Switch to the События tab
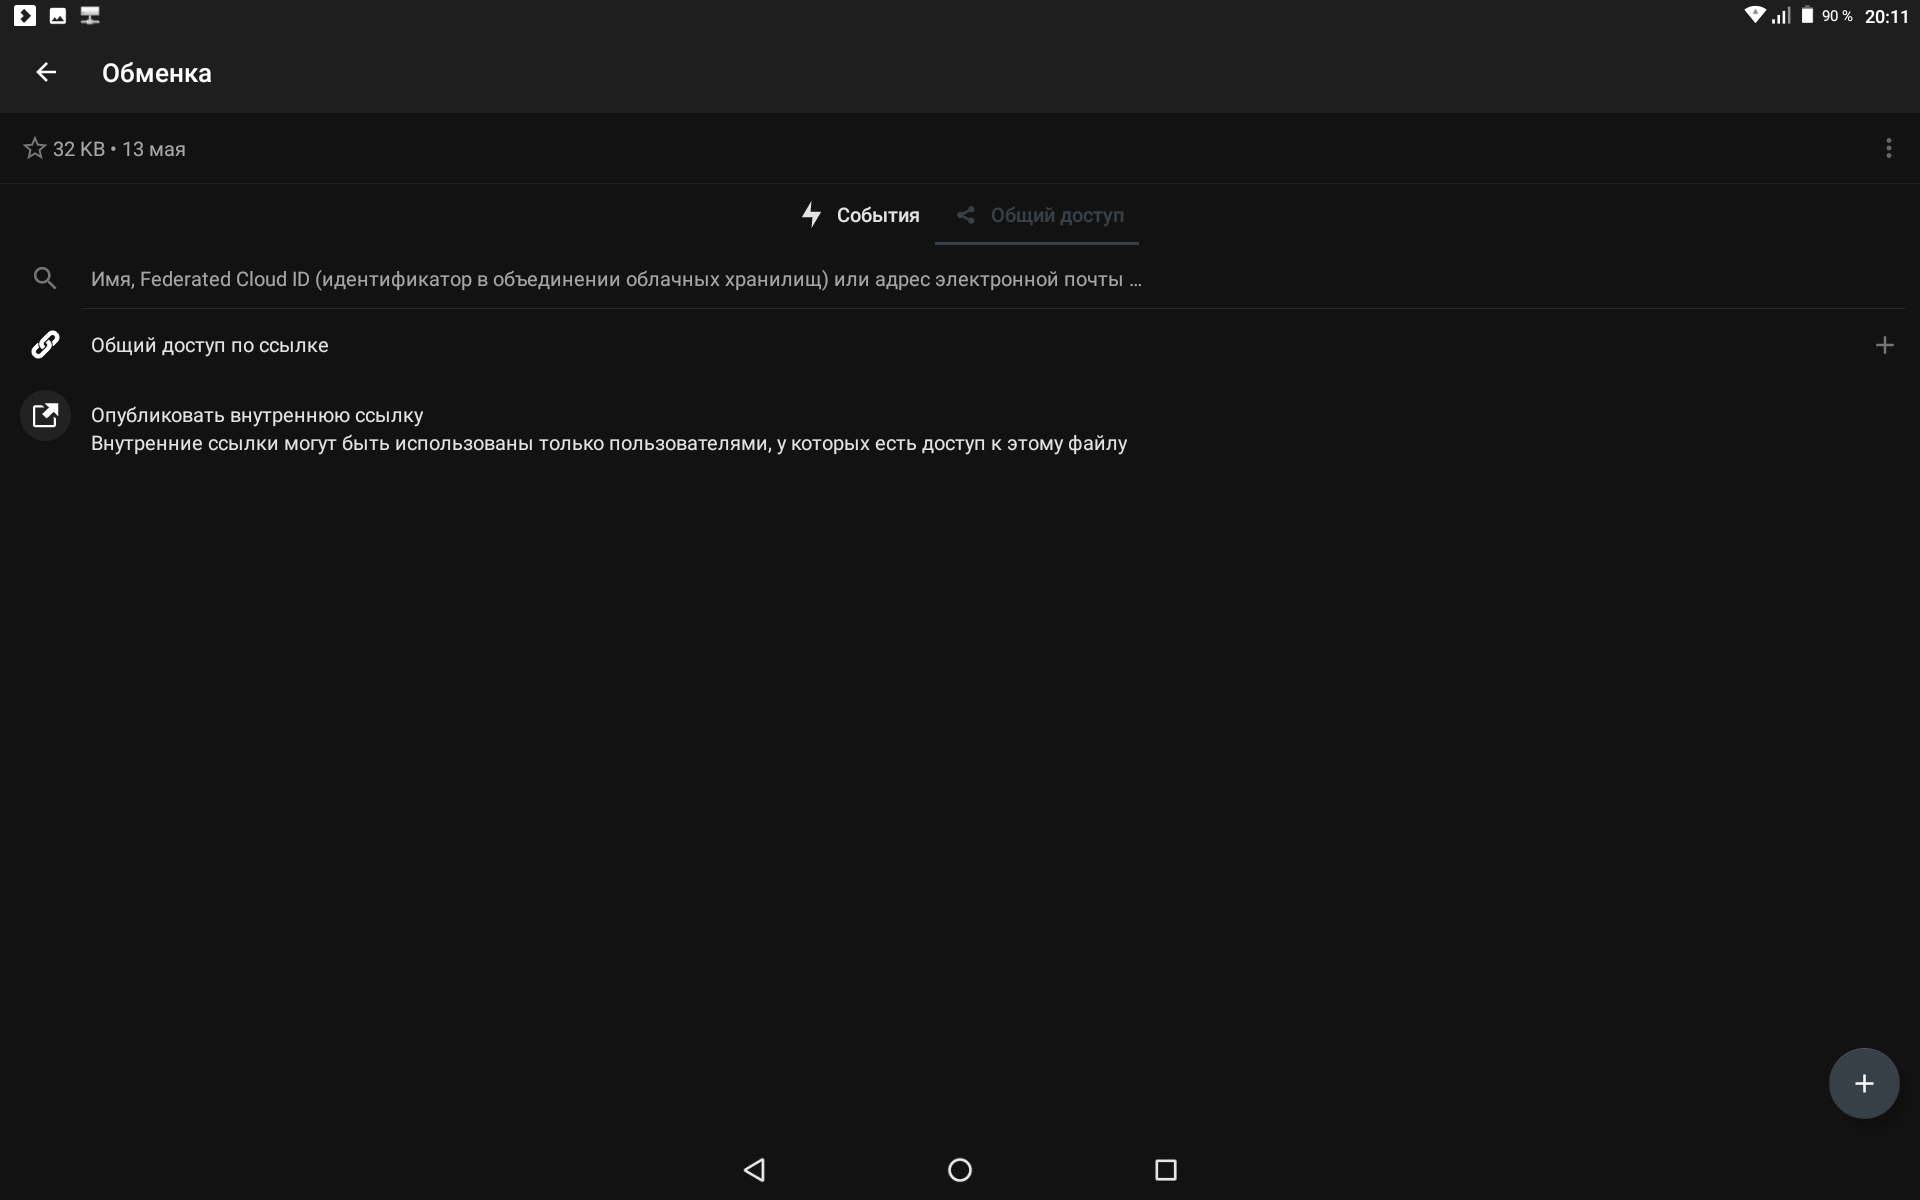This screenshot has height=1200, width=1920. point(877,215)
